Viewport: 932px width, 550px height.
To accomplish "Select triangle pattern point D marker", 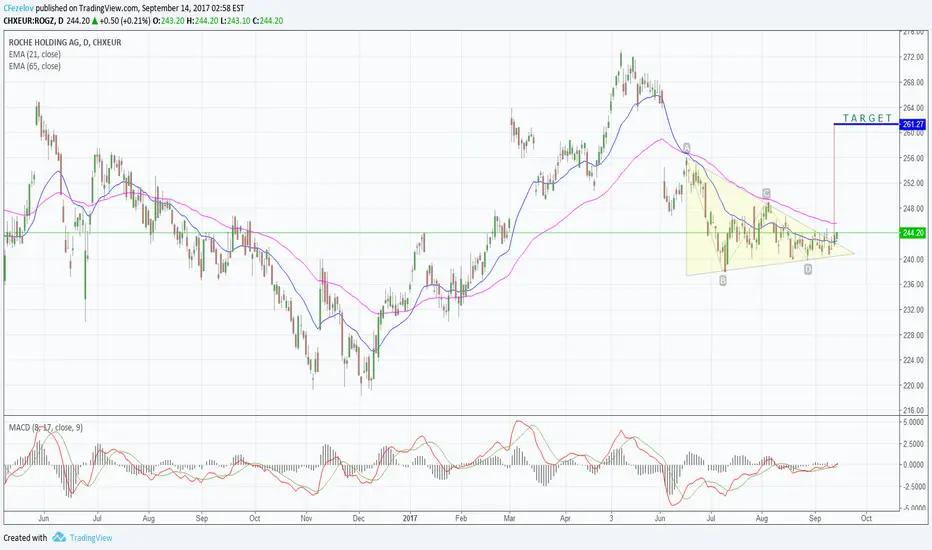I will coord(808,269).
